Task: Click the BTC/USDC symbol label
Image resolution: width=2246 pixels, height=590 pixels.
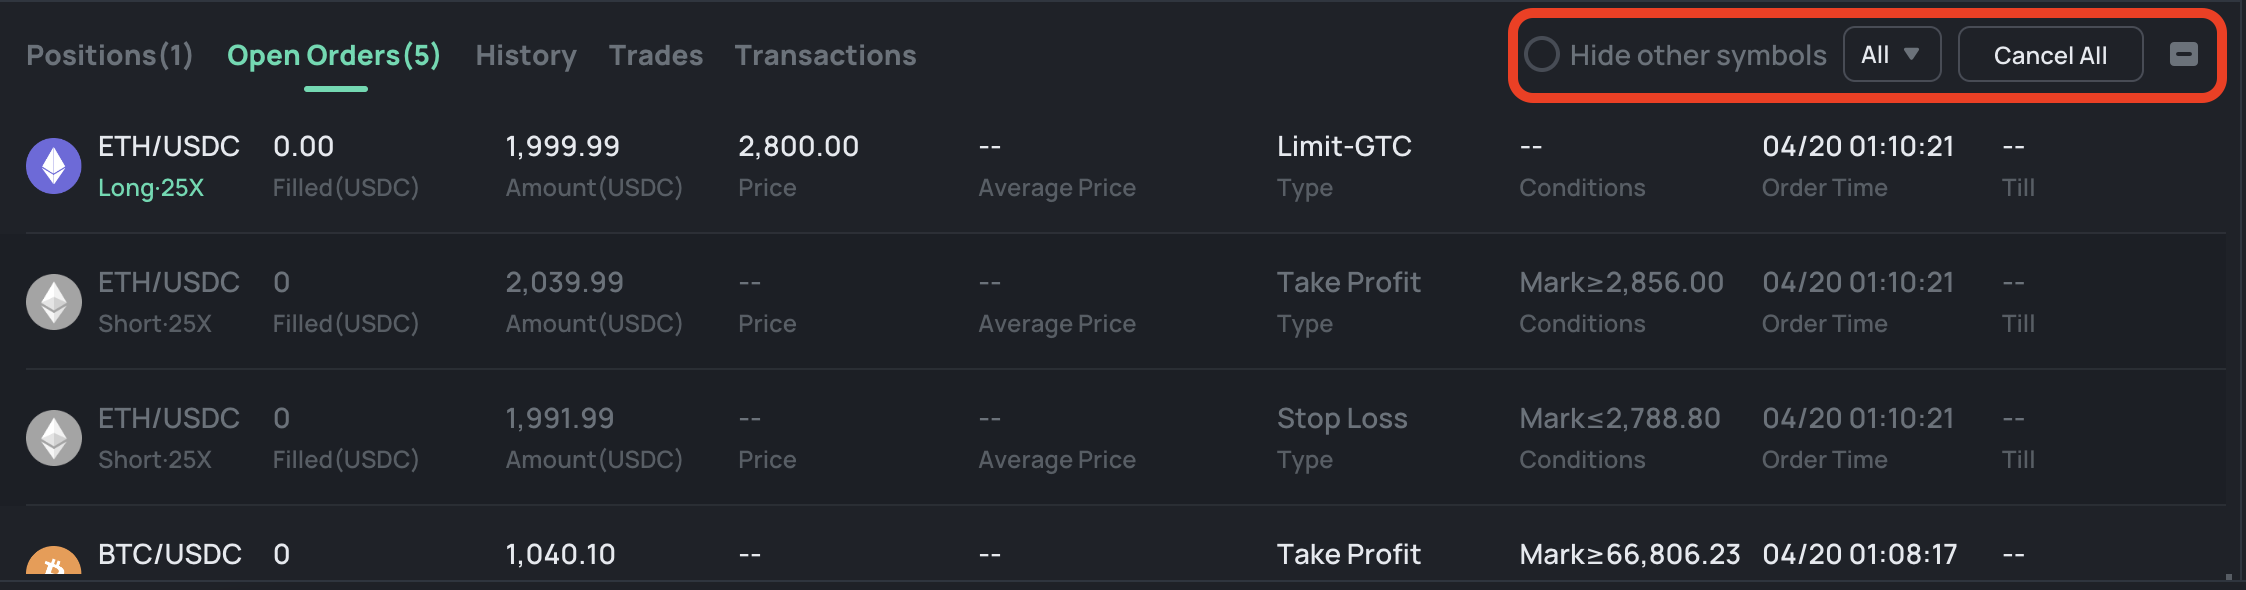Action: pos(170,554)
